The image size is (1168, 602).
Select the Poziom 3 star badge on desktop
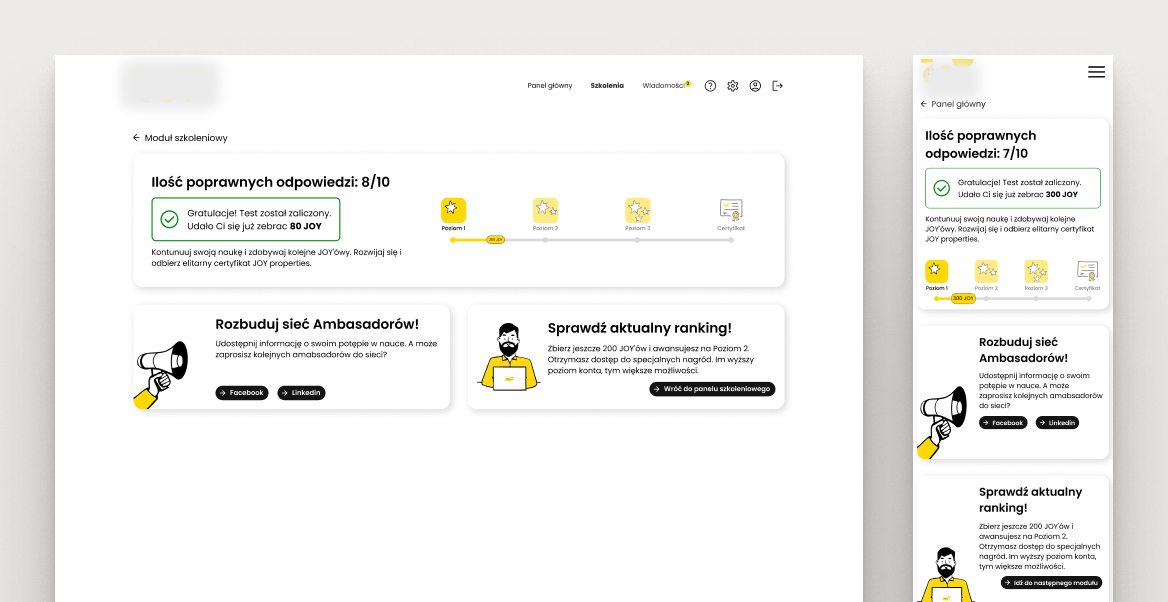637,210
